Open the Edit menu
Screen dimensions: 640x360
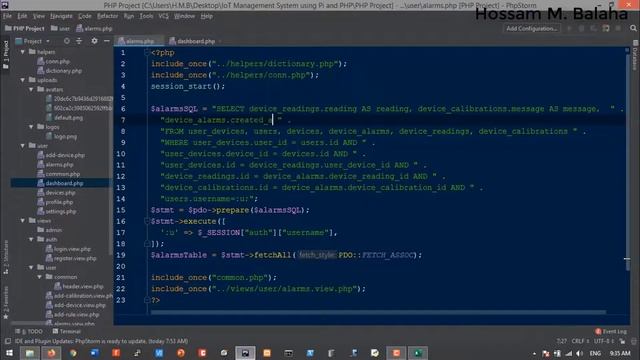click(x=22, y=16)
